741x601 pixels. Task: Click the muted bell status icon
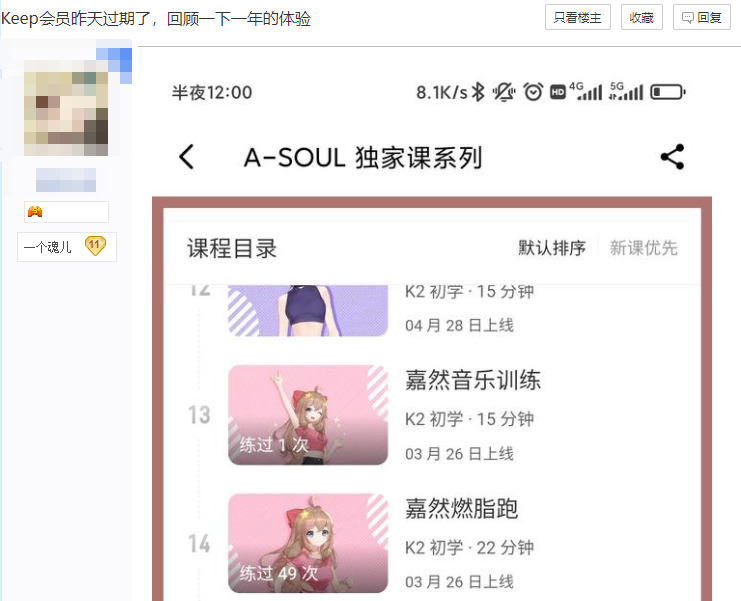(x=504, y=92)
